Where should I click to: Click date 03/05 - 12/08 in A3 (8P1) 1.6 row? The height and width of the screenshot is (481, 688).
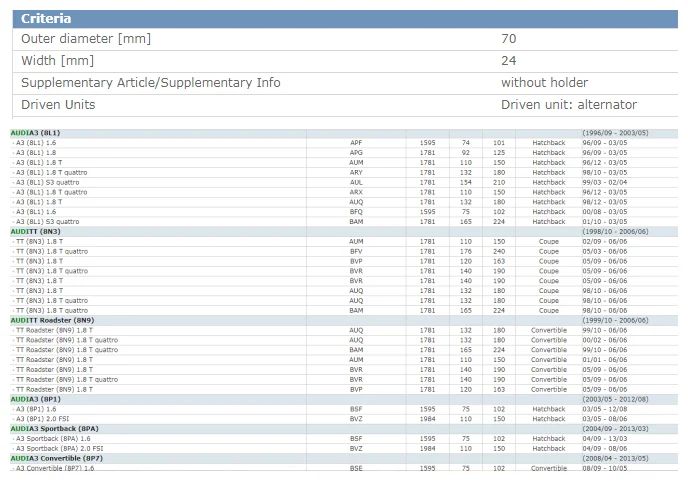coord(605,409)
